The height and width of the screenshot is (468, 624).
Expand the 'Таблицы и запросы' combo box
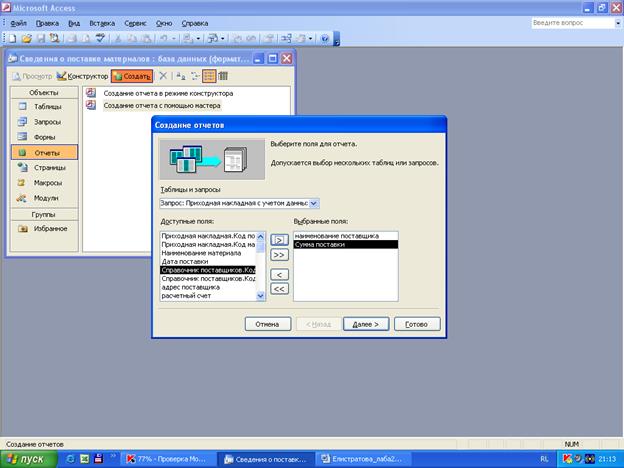click(x=314, y=203)
